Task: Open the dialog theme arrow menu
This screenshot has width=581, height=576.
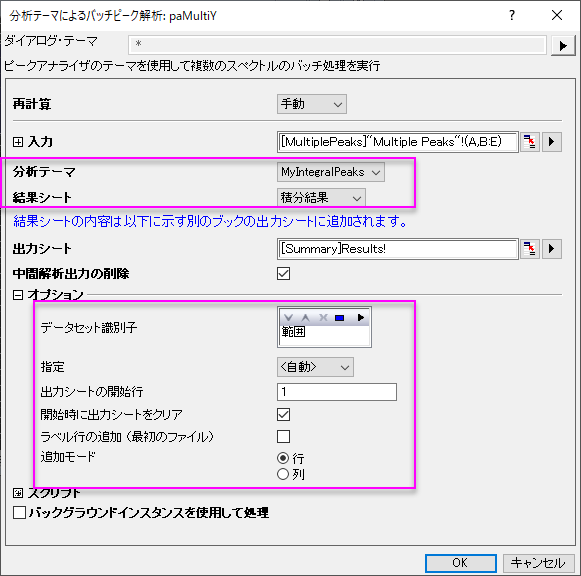Action: tap(563, 46)
